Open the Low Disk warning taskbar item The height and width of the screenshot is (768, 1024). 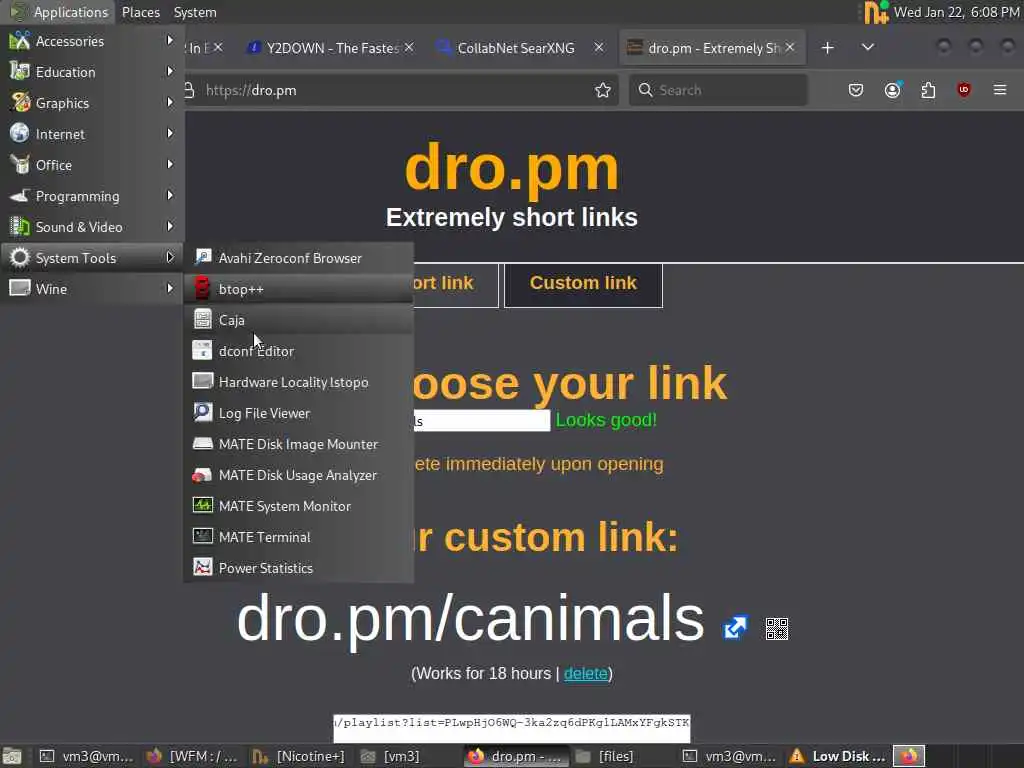pyautogui.click(x=837, y=756)
